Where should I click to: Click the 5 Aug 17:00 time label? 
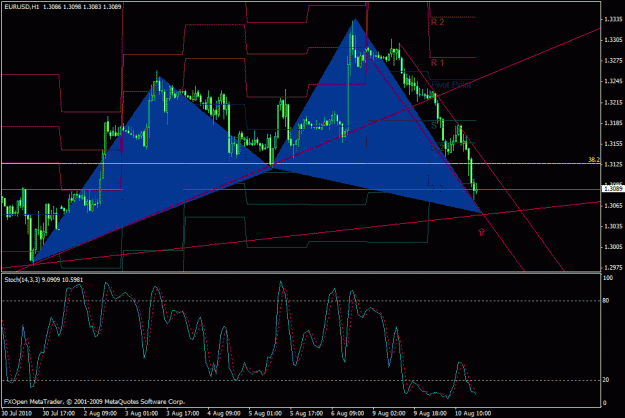pos(307,413)
